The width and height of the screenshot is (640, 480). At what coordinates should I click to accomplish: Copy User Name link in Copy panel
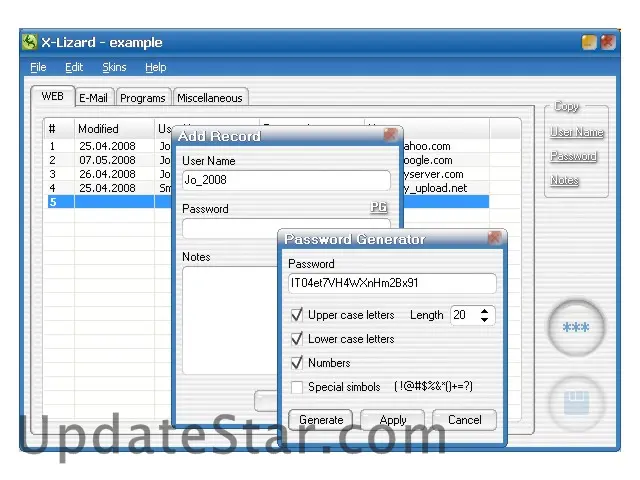pos(577,132)
